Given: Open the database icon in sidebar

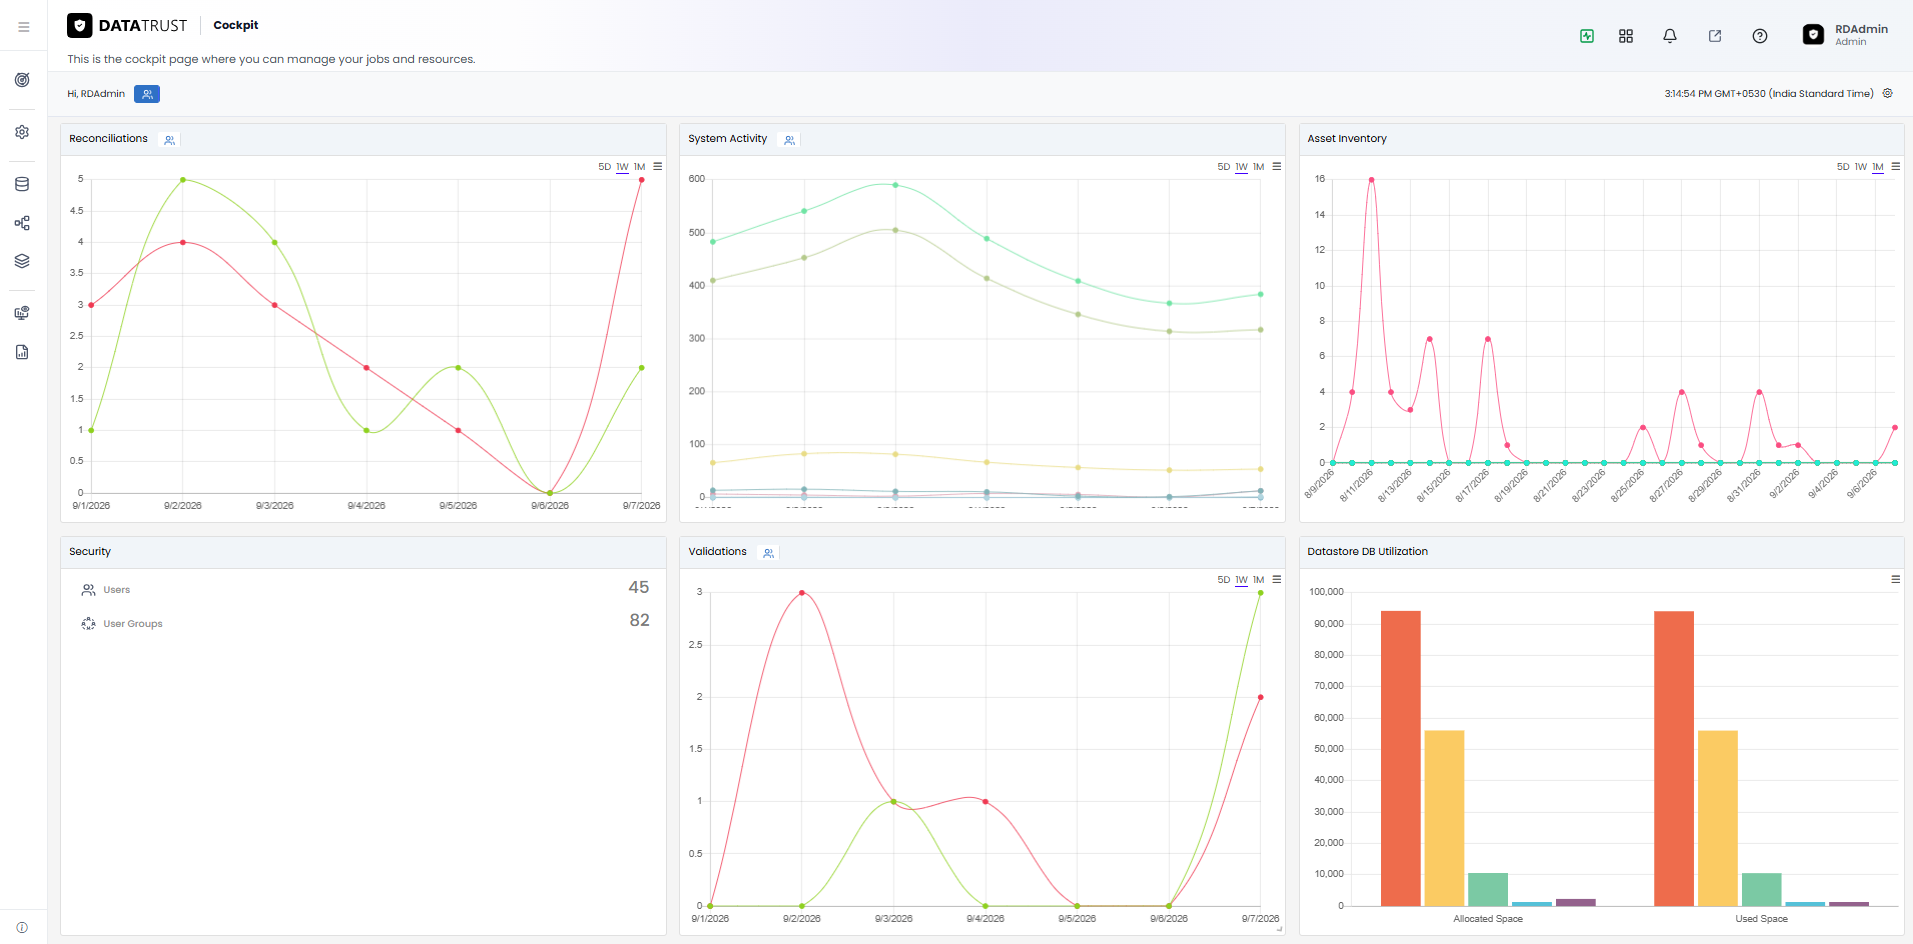Looking at the screenshot, I should coord(22,184).
